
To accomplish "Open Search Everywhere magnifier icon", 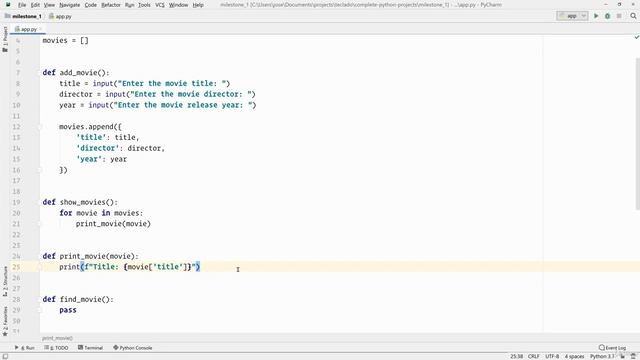I will (x=633, y=16).
